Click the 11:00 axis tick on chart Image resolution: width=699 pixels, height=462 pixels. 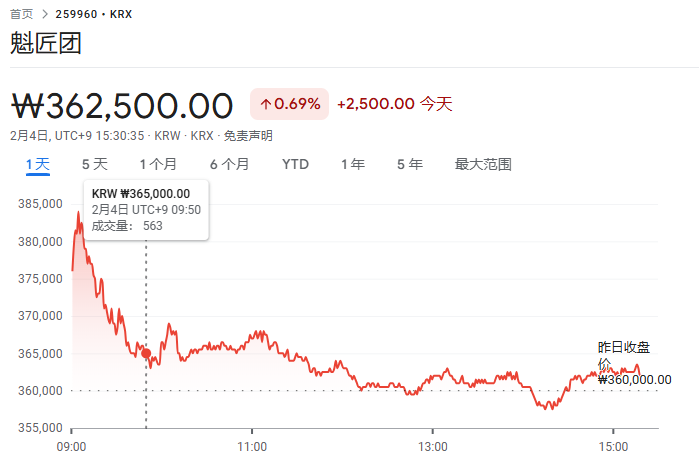tap(252, 446)
